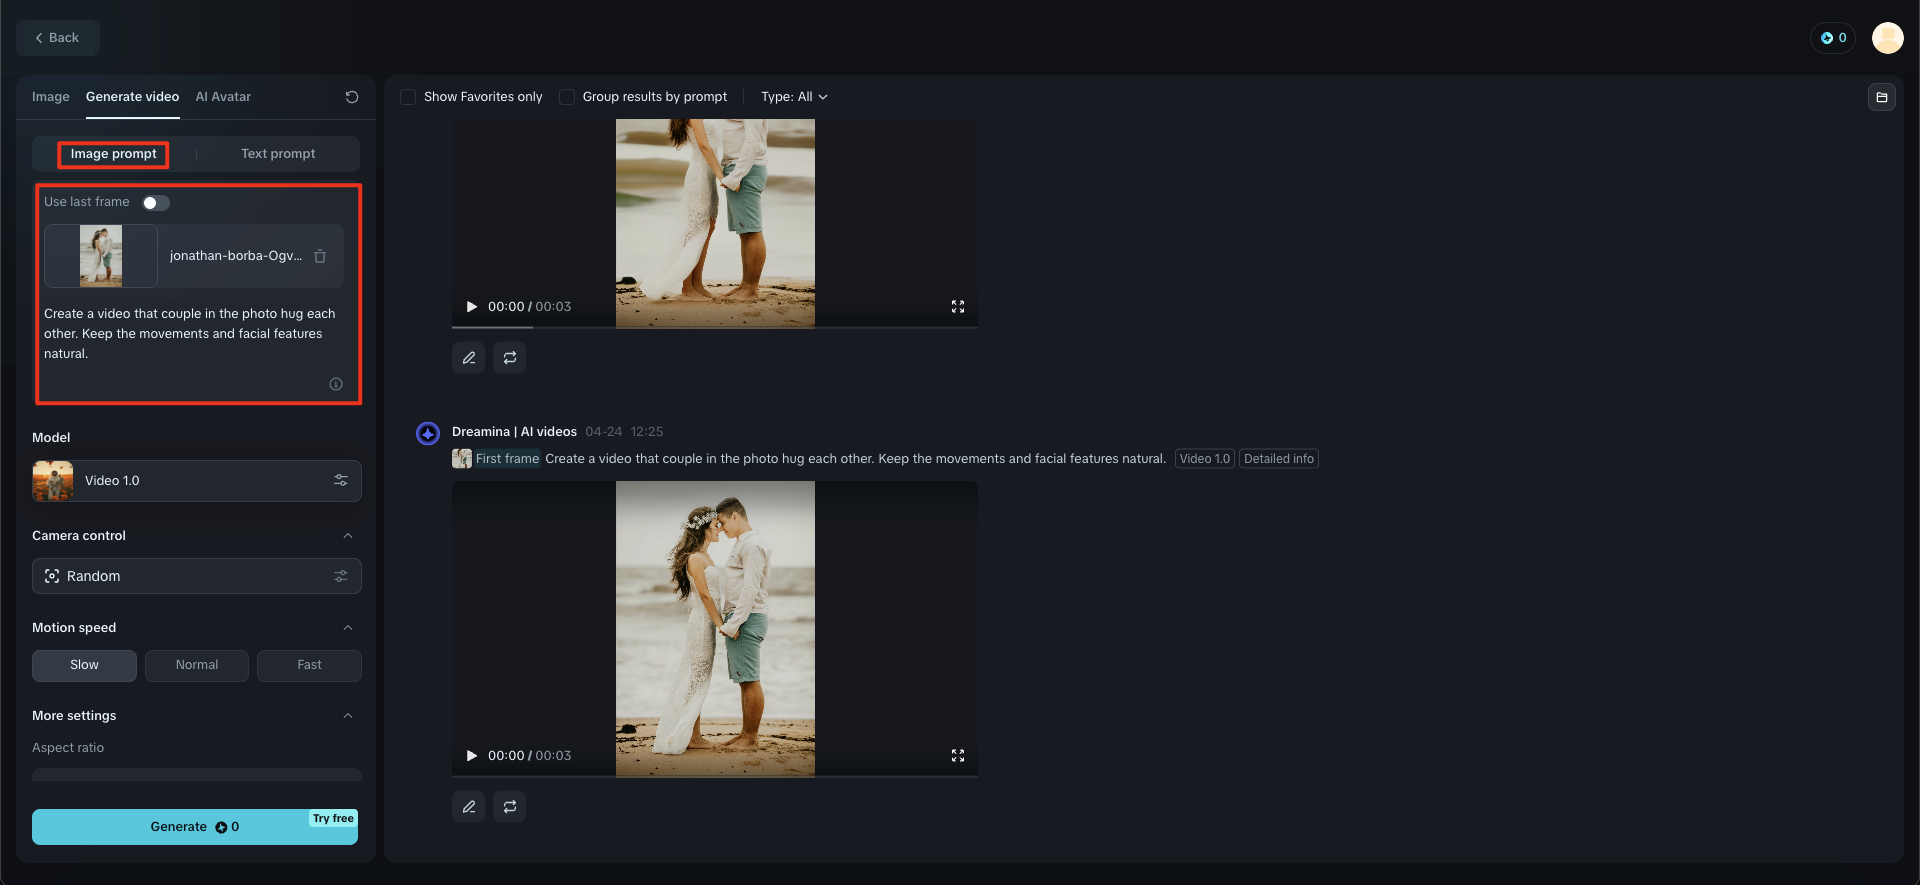This screenshot has width=1920, height=885.
Task: Collapse the Camera control section
Action: 348,536
